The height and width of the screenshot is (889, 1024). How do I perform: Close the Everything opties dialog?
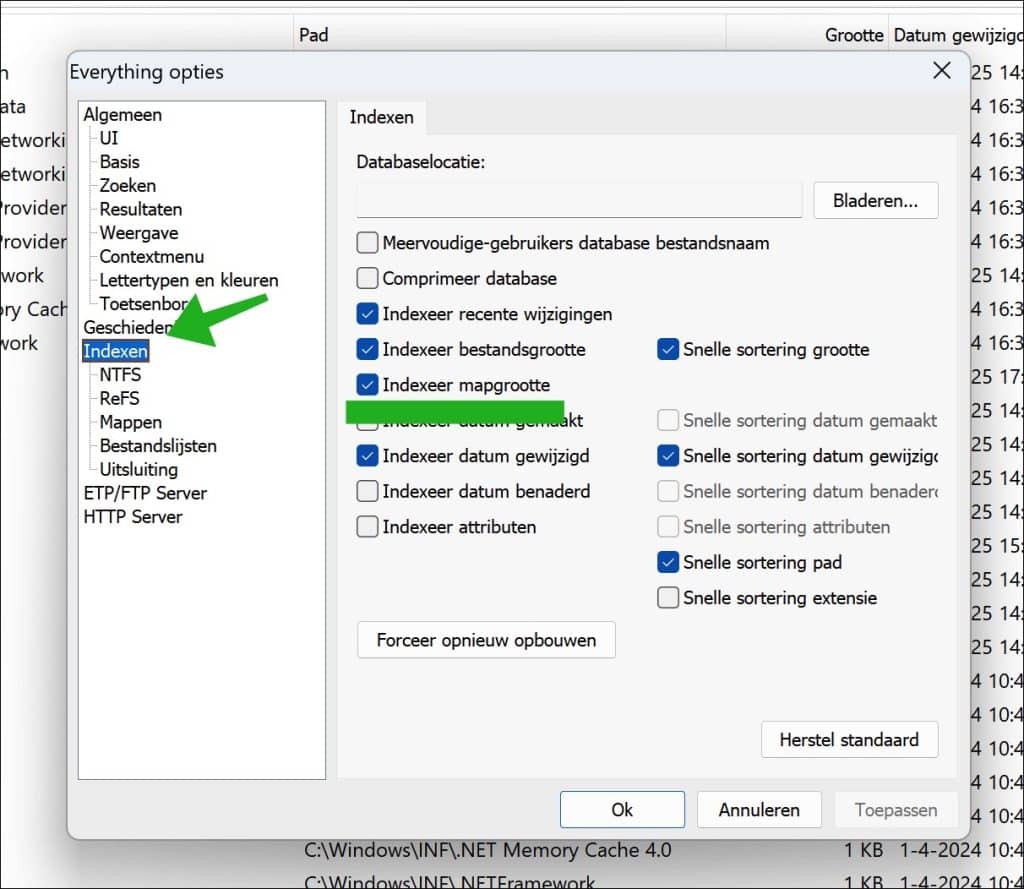click(941, 71)
